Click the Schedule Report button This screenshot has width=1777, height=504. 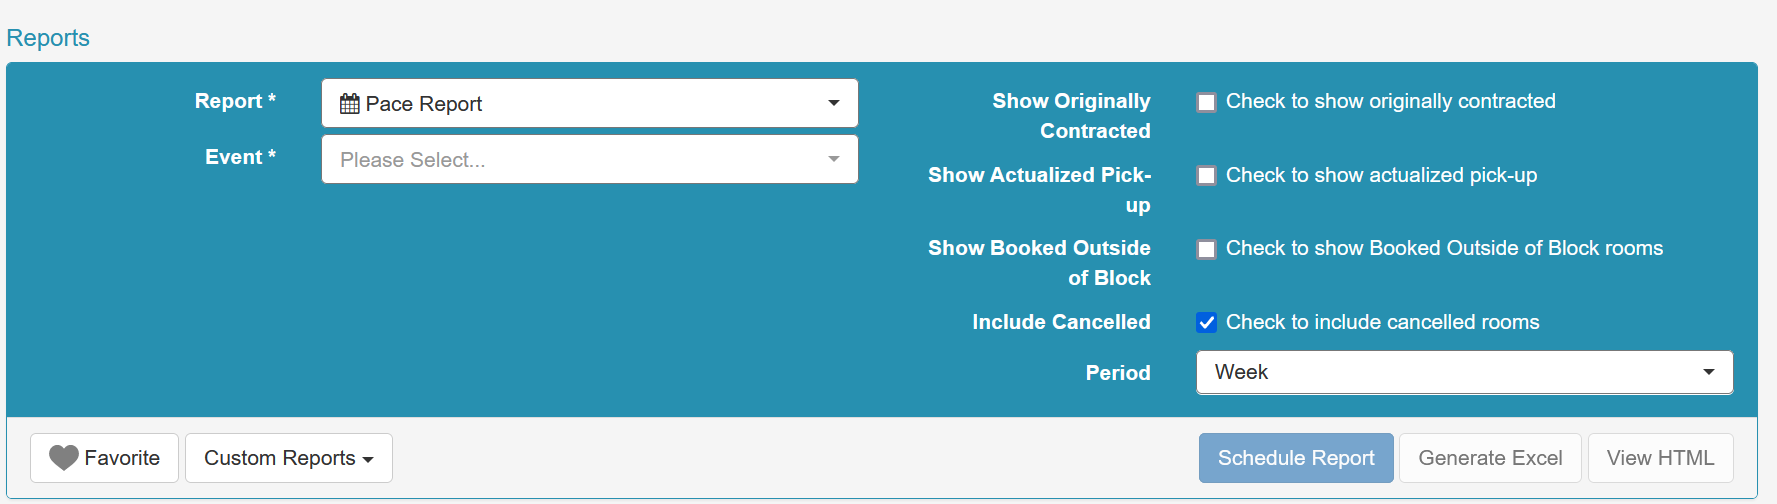[1296, 458]
